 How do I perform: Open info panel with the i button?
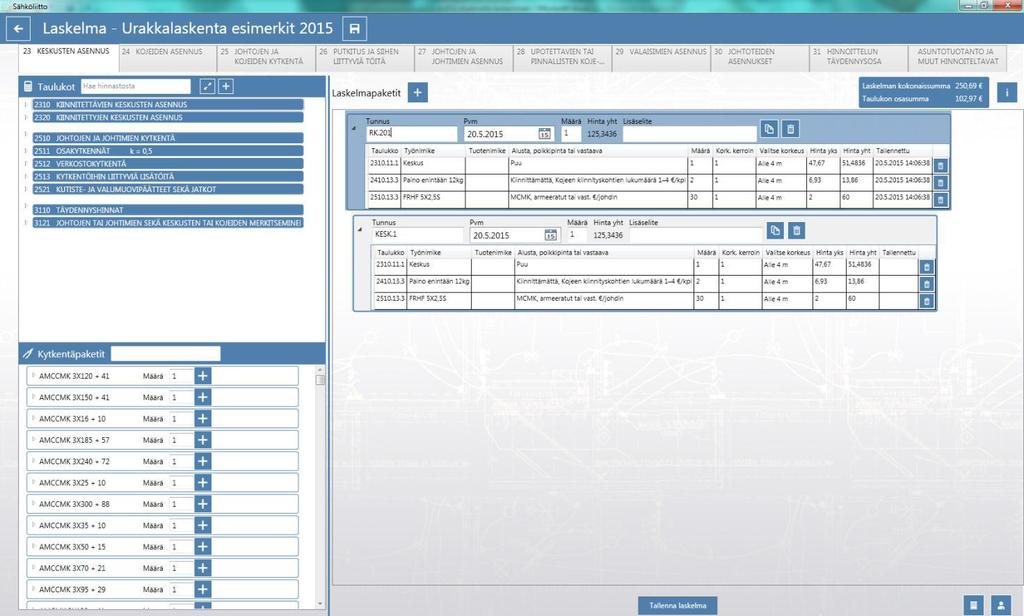click(x=1006, y=93)
